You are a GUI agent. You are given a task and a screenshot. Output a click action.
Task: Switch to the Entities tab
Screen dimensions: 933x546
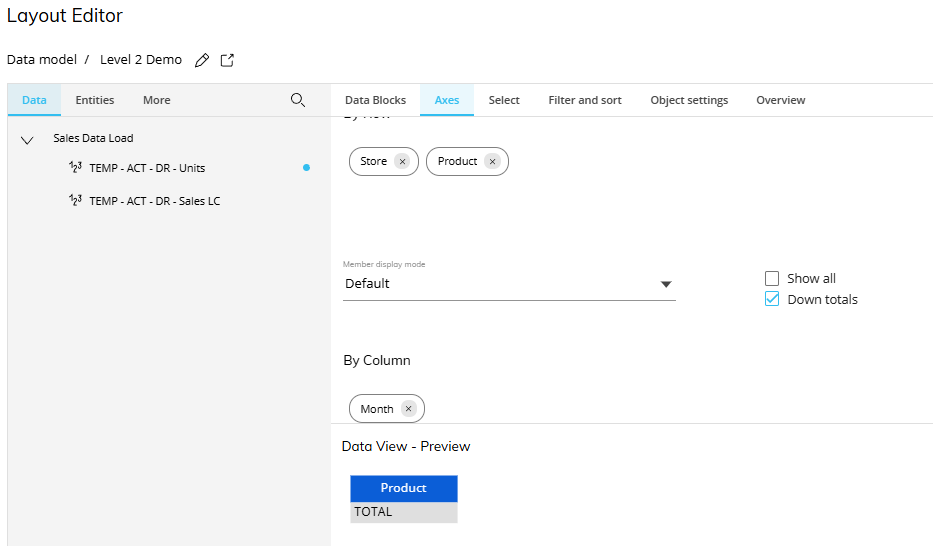tap(95, 100)
